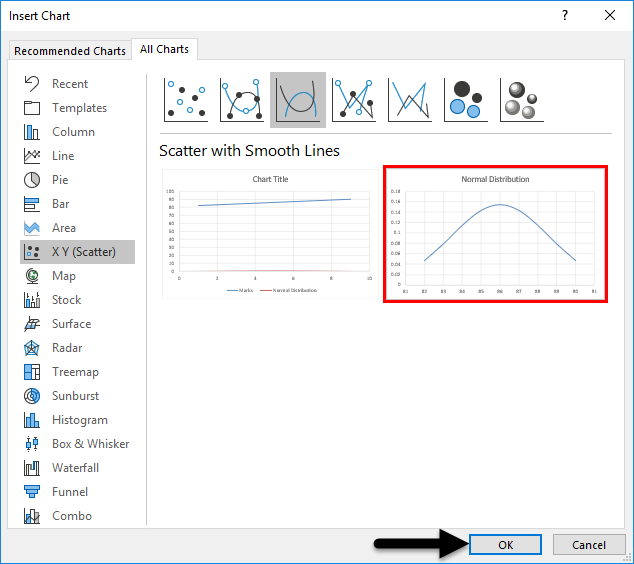Select the Histogram chart icon
Screen dimensions: 634x564
coord(32,420)
